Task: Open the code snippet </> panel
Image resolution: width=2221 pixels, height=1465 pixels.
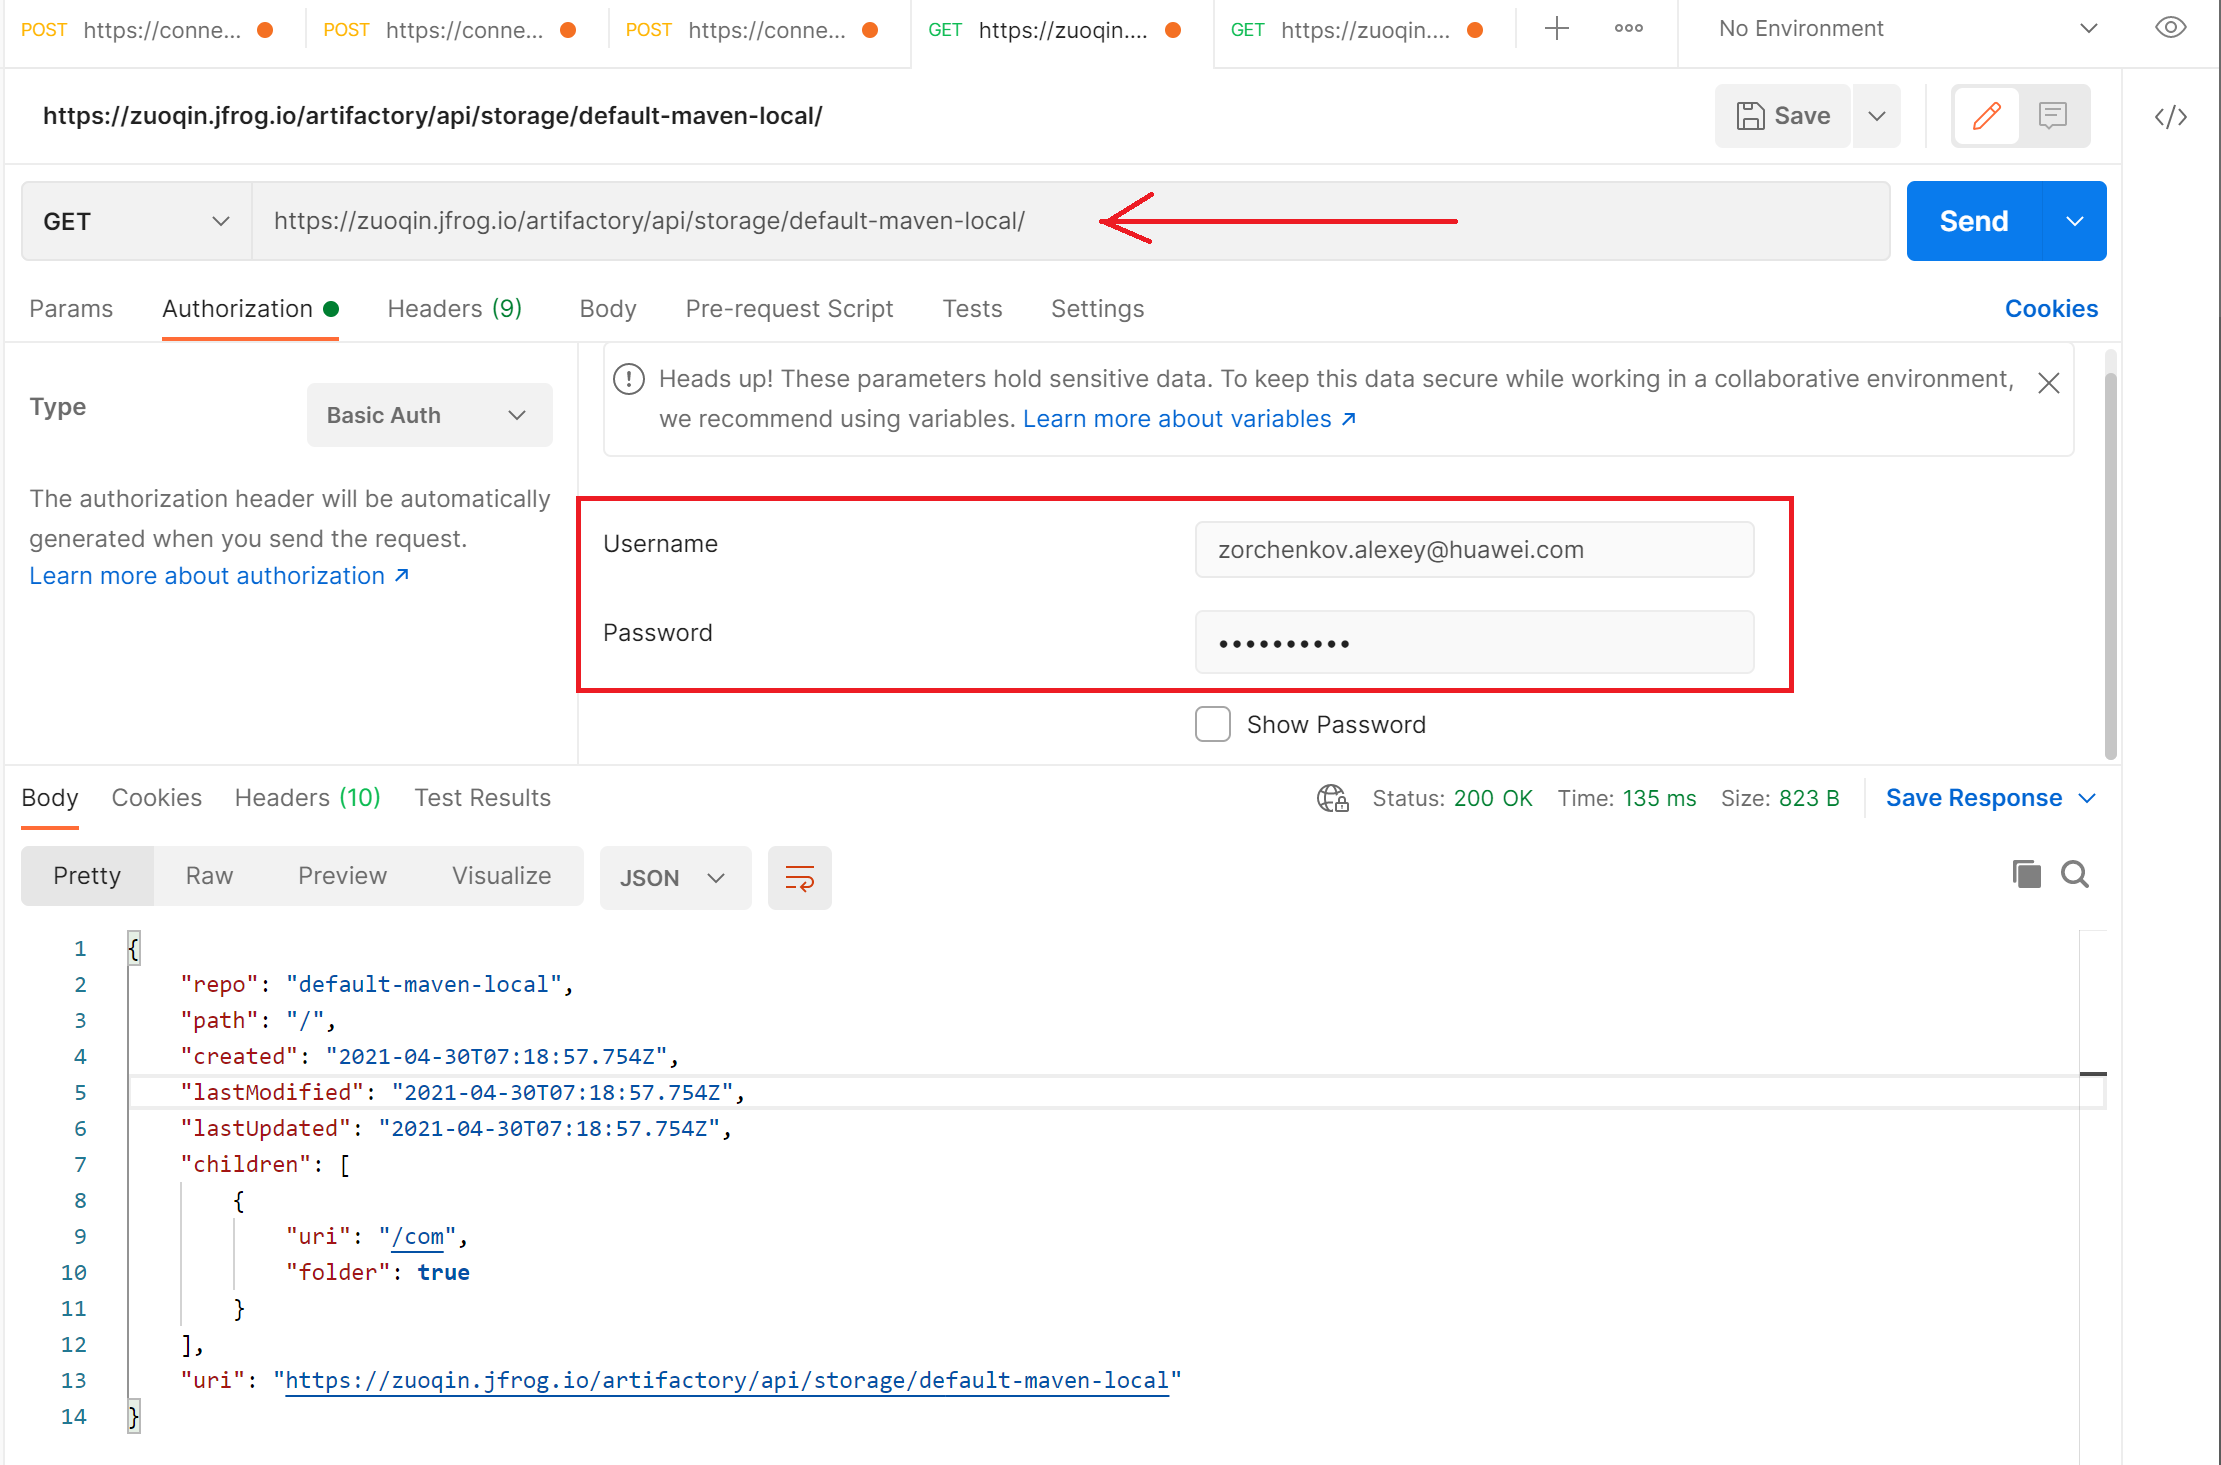Action: [2170, 116]
